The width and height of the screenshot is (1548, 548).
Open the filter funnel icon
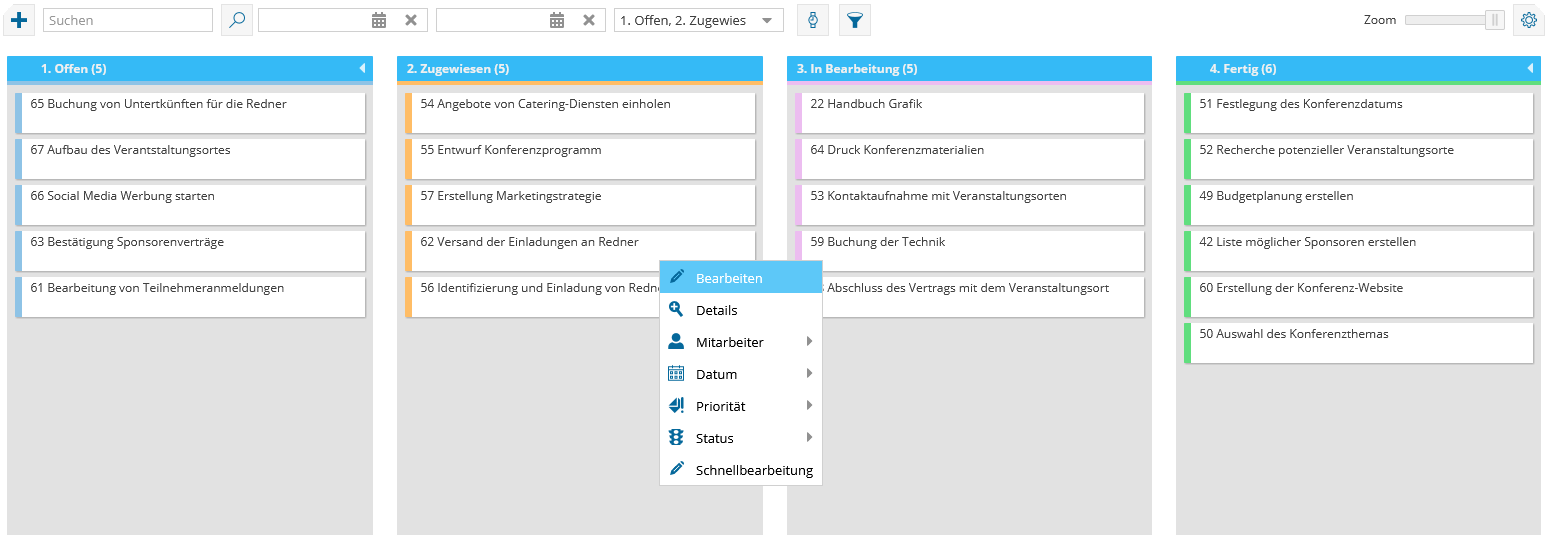[x=854, y=20]
